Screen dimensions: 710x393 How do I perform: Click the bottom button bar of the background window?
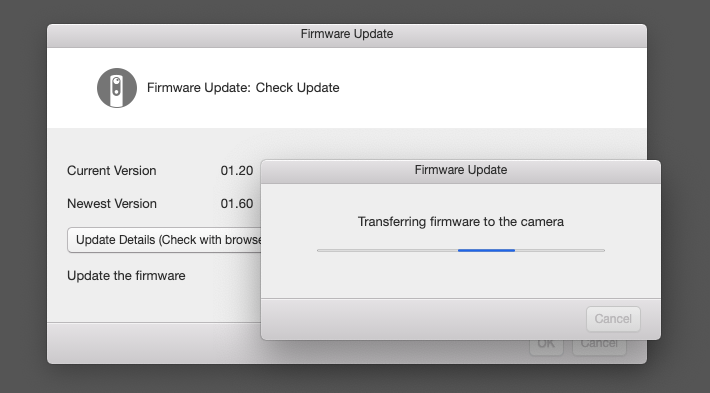click(154, 343)
